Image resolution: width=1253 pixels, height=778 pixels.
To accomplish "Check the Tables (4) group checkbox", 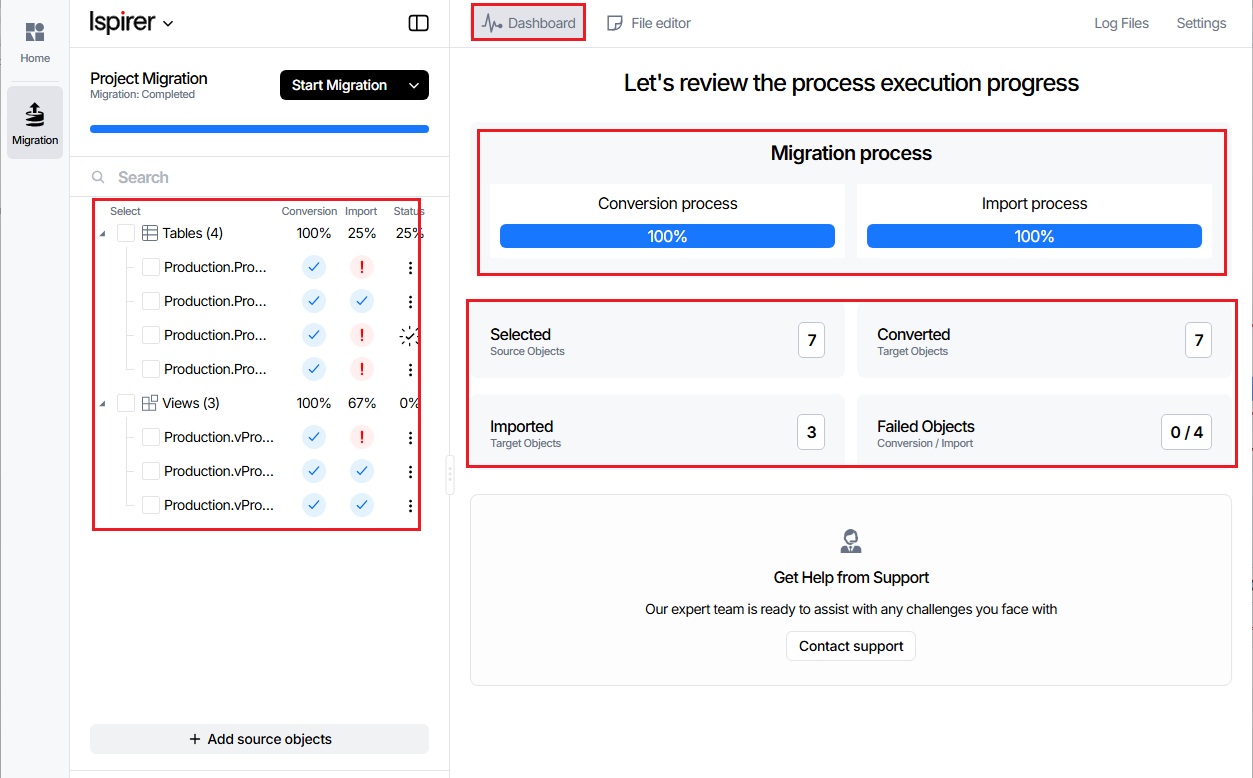I will (x=126, y=233).
